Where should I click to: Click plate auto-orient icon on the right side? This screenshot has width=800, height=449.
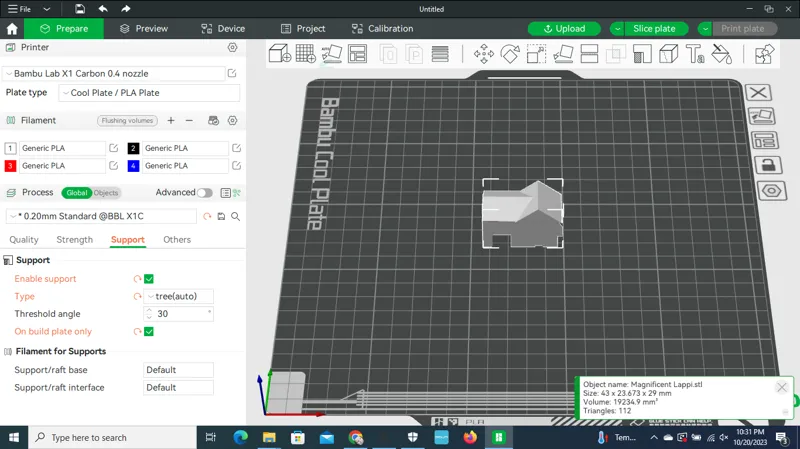[x=761, y=116]
